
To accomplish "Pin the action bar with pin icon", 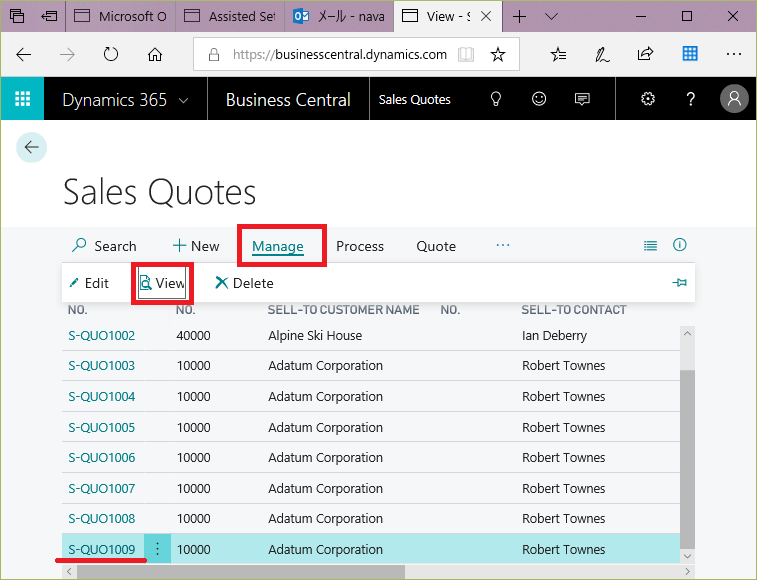I will [680, 283].
